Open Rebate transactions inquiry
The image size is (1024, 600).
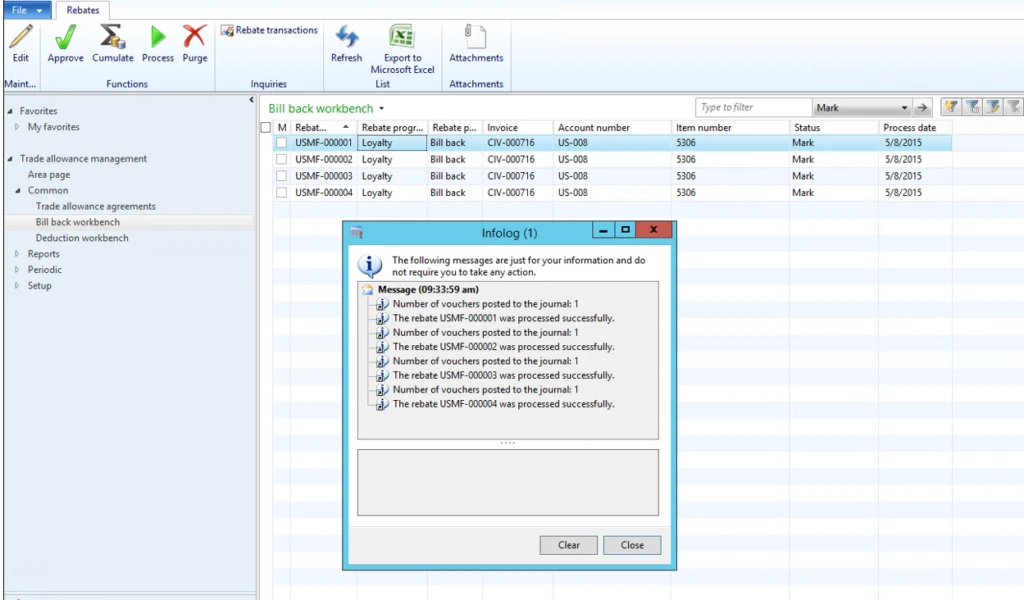[x=269, y=31]
